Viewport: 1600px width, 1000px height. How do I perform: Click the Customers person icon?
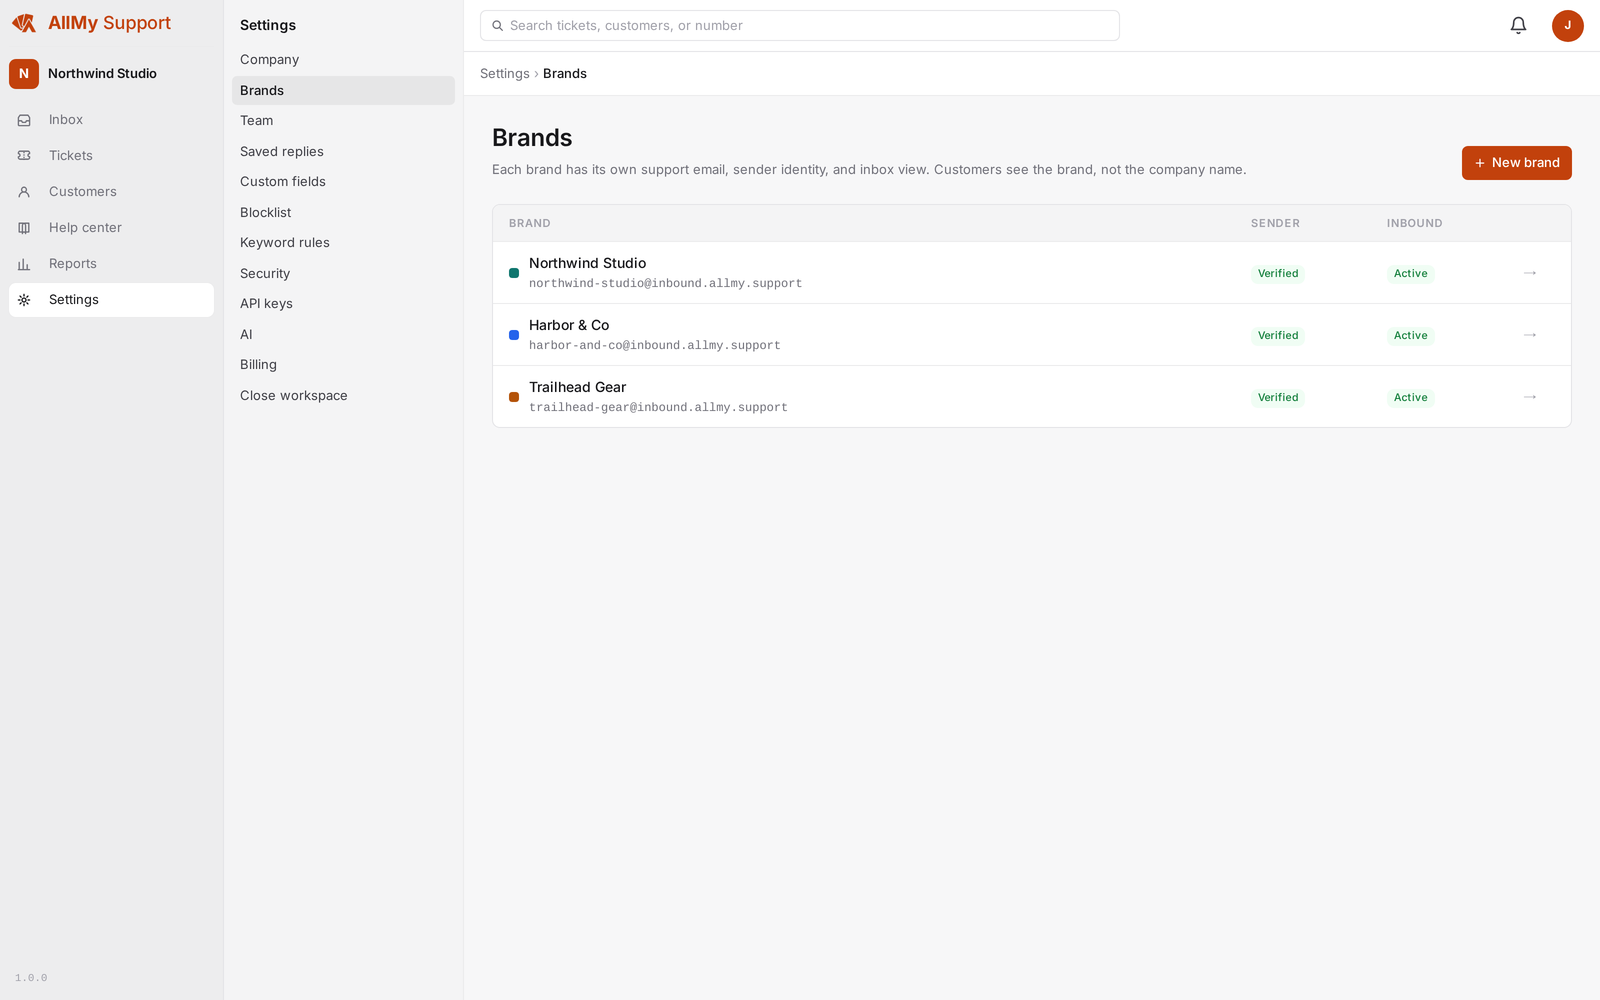[x=24, y=192]
